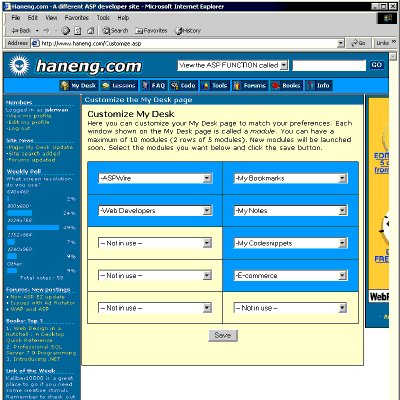Click the Log out link
This screenshot has width=400, height=400.
click(18, 128)
